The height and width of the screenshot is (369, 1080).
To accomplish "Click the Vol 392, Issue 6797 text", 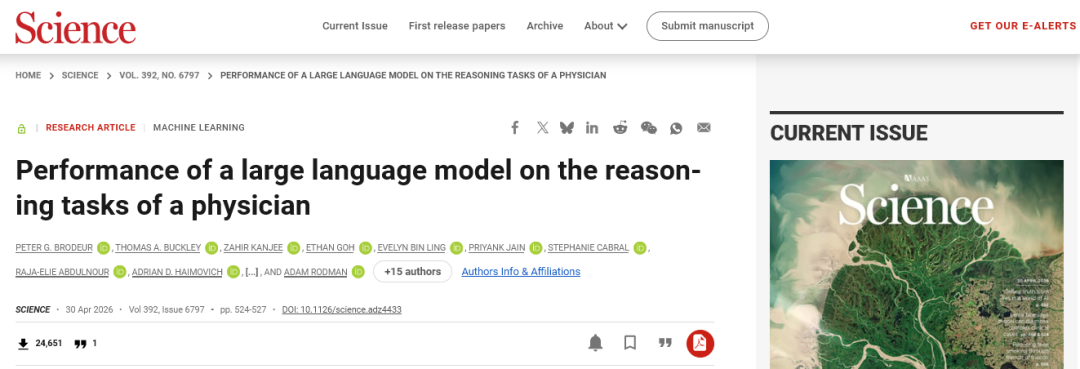I will click(167, 310).
